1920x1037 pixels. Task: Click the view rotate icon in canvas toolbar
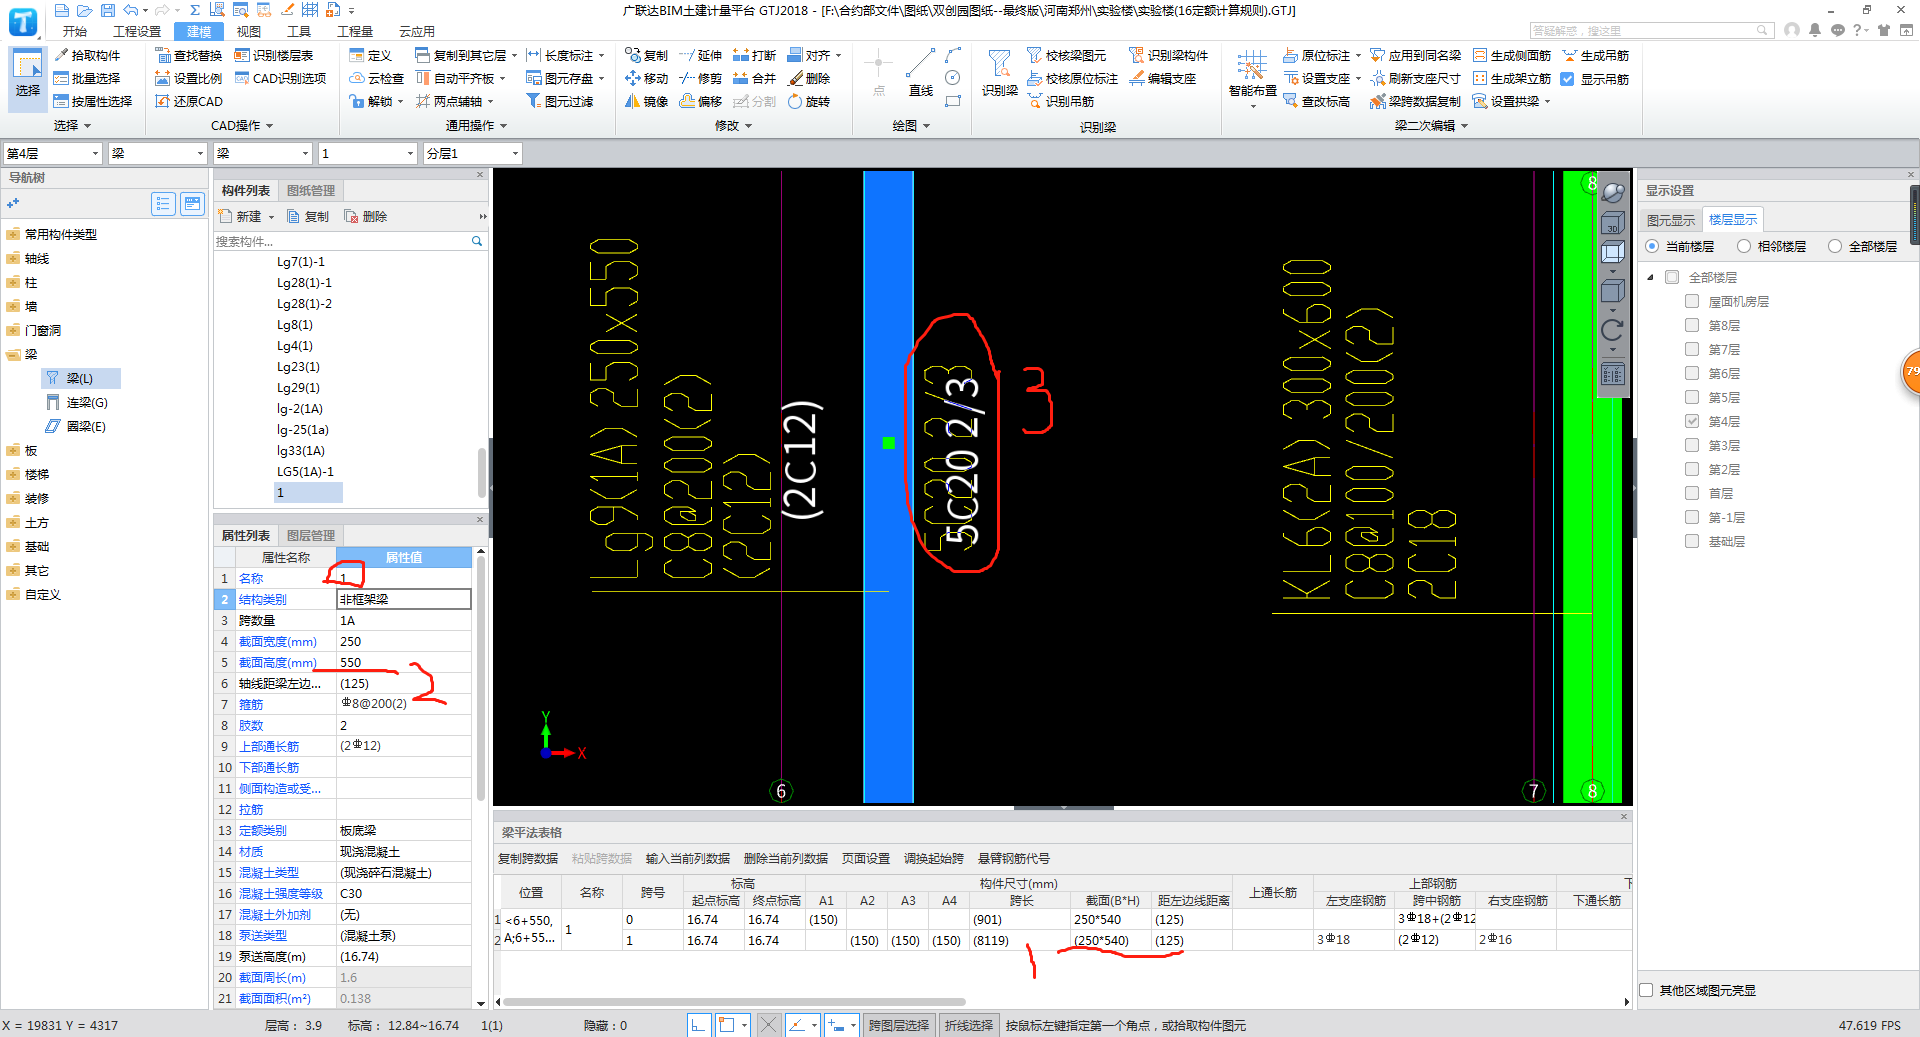pyautogui.click(x=1612, y=330)
